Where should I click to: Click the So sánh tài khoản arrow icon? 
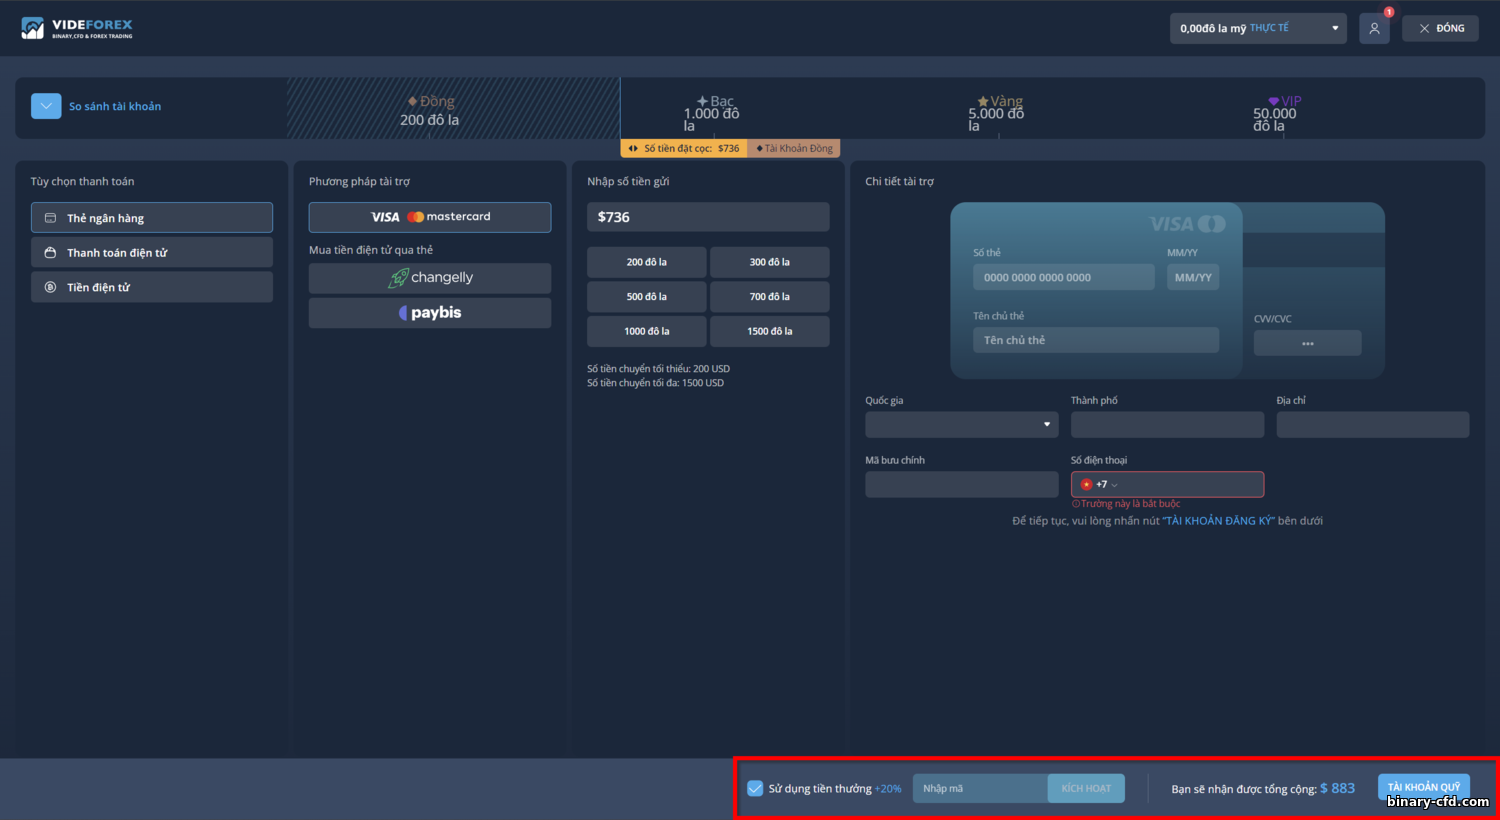coord(46,106)
